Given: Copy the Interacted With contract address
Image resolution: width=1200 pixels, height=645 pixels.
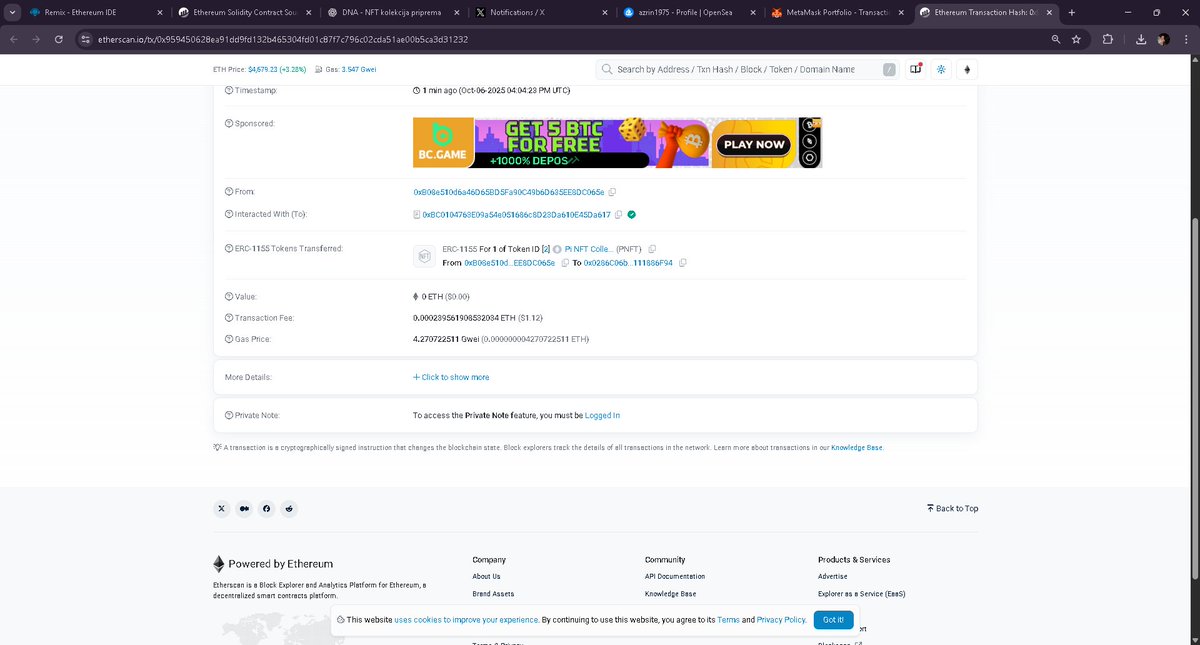Looking at the screenshot, I should (x=619, y=215).
